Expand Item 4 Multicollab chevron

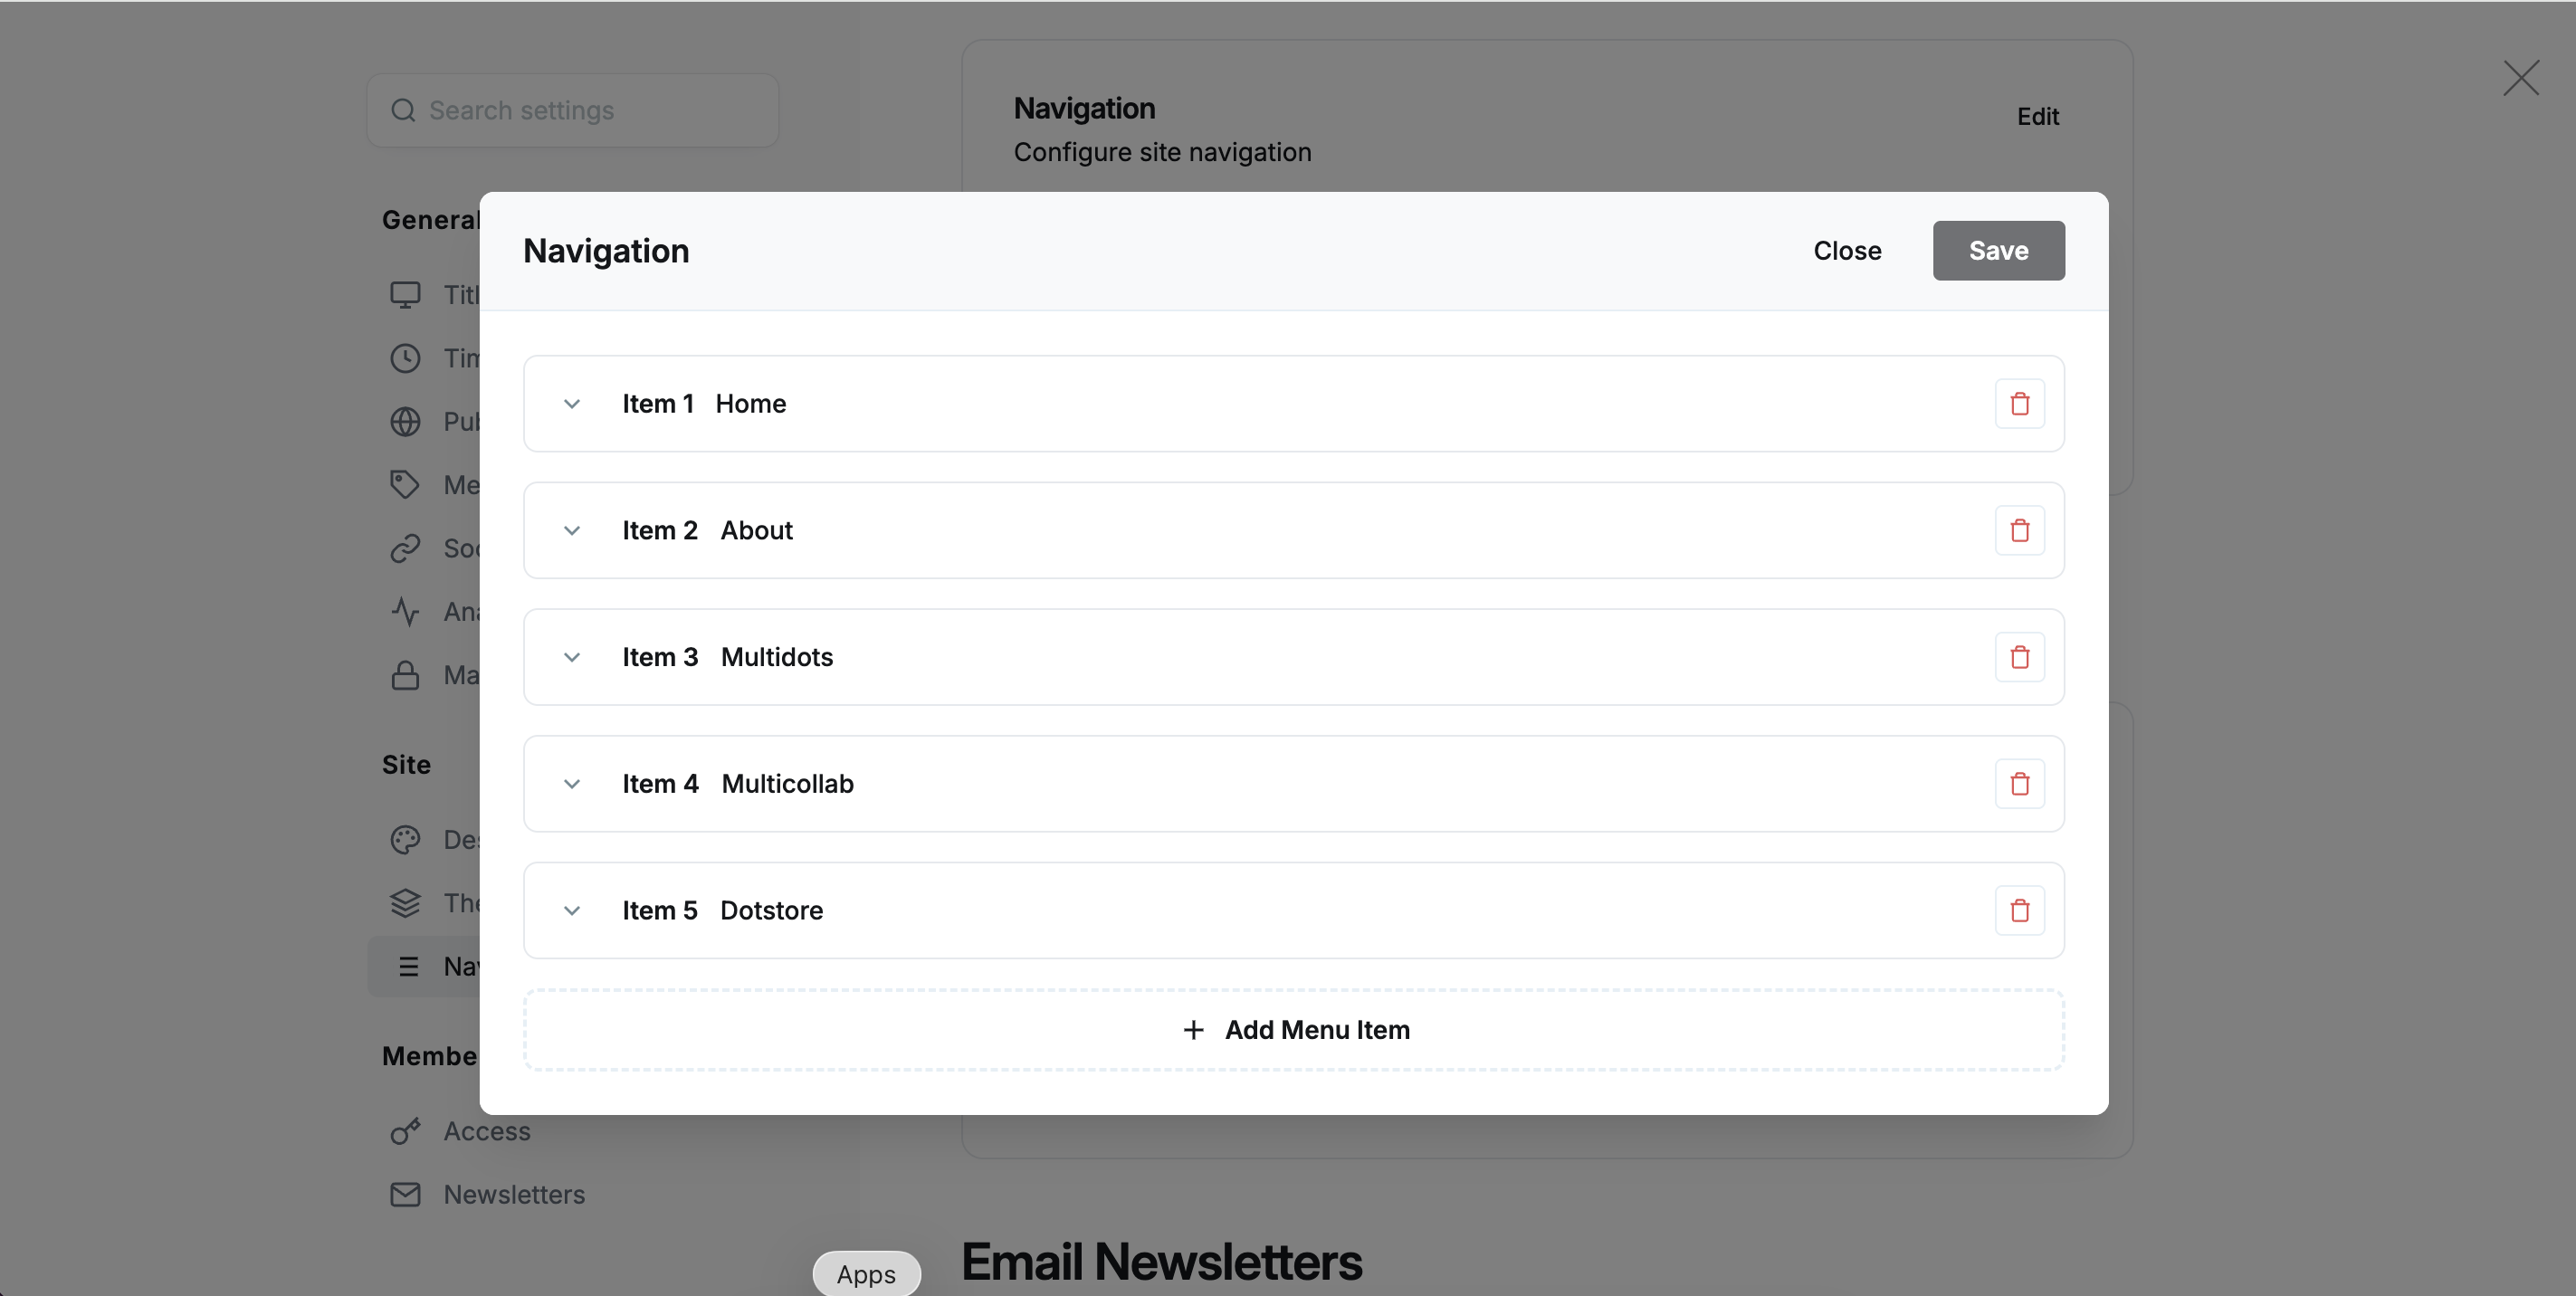click(572, 784)
